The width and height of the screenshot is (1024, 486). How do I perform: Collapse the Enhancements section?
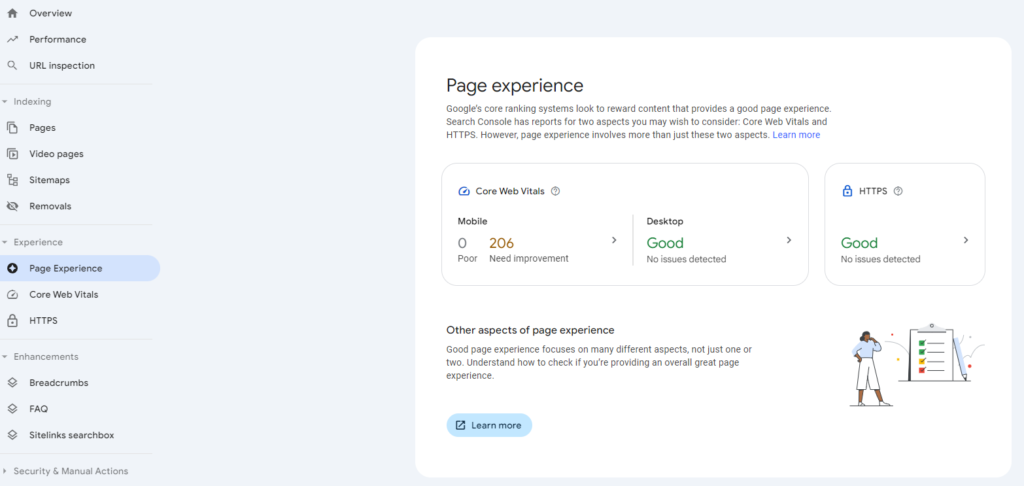coord(5,357)
